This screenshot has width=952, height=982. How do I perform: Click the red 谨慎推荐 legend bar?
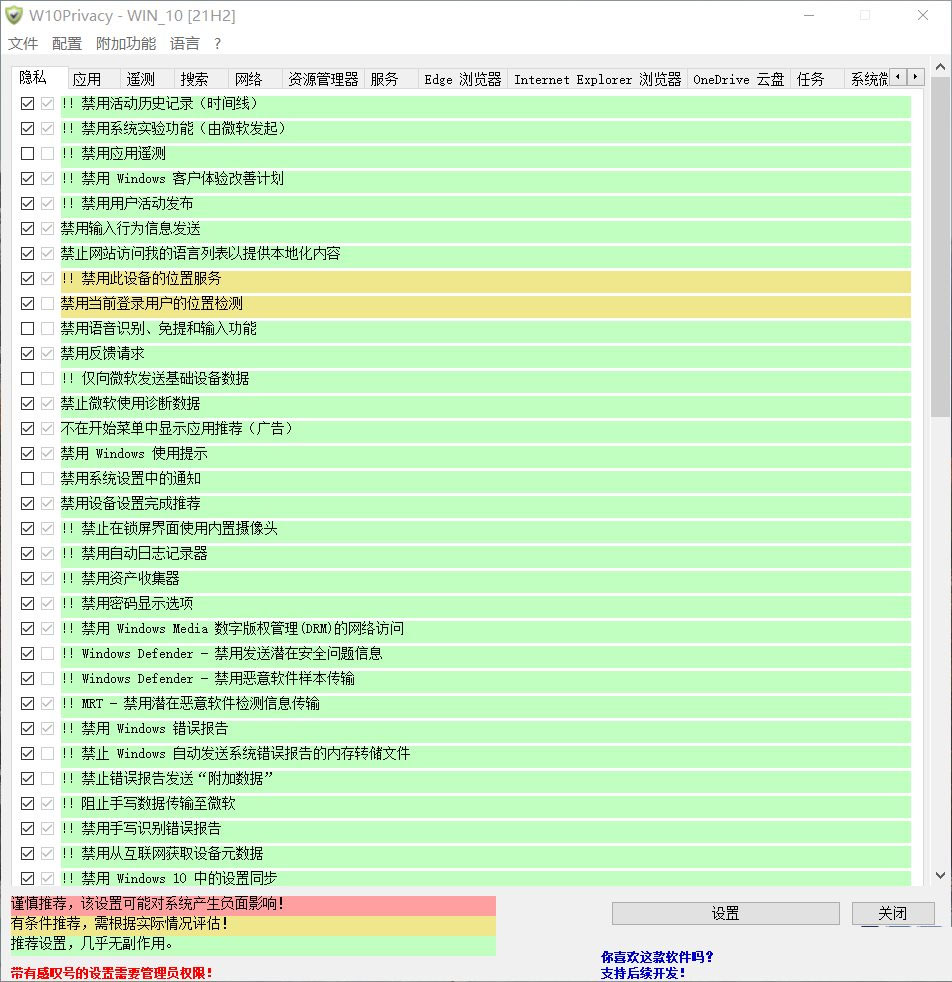click(x=253, y=904)
